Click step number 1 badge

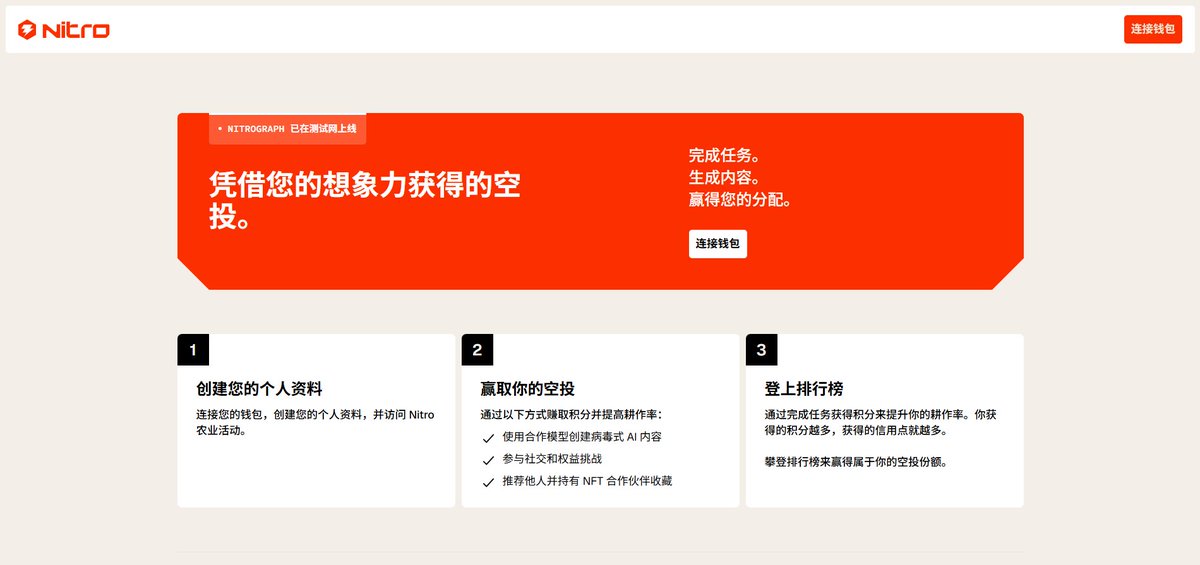click(x=193, y=350)
